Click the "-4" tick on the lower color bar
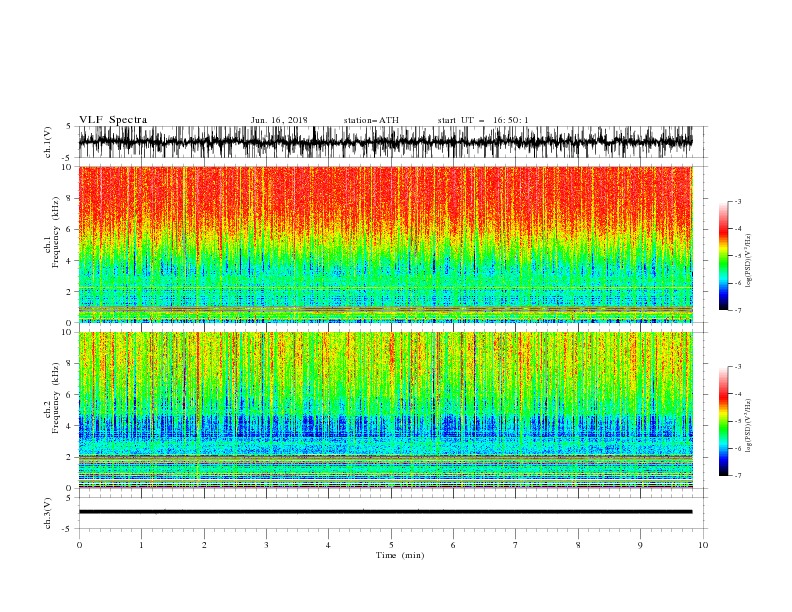Image resolution: width=792 pixels, height=612 pixels. [738, 394]
